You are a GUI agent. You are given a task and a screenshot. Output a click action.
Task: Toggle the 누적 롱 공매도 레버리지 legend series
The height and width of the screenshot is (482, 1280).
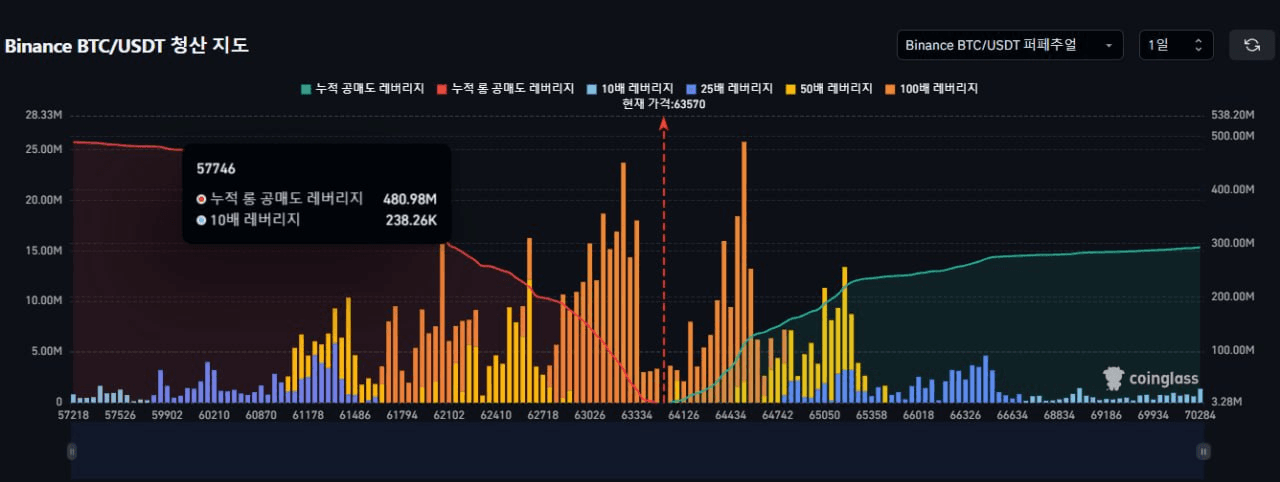click(505, 88)
